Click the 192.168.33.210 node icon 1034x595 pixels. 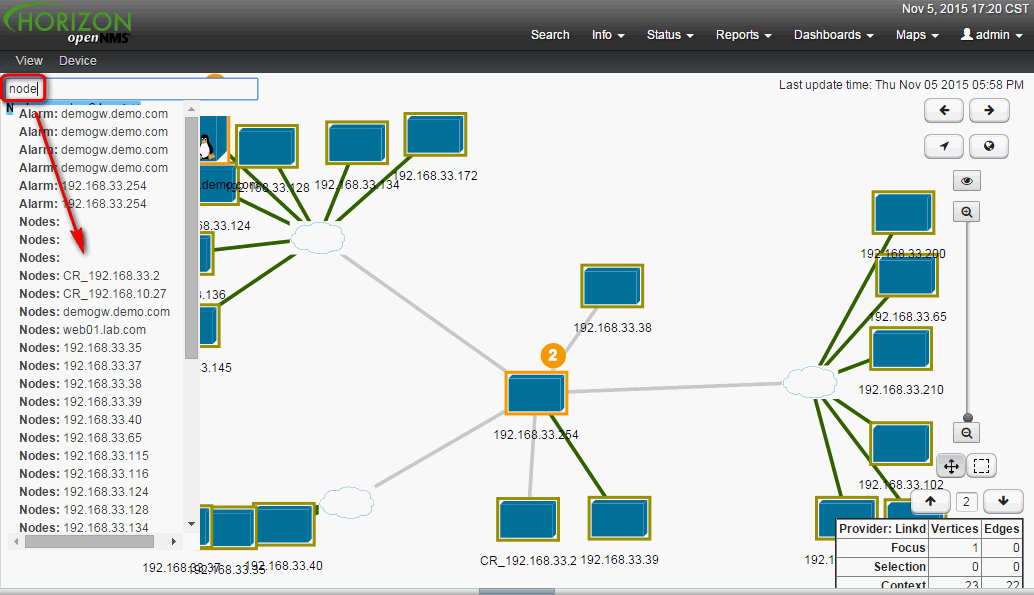[x=901, y=349]
